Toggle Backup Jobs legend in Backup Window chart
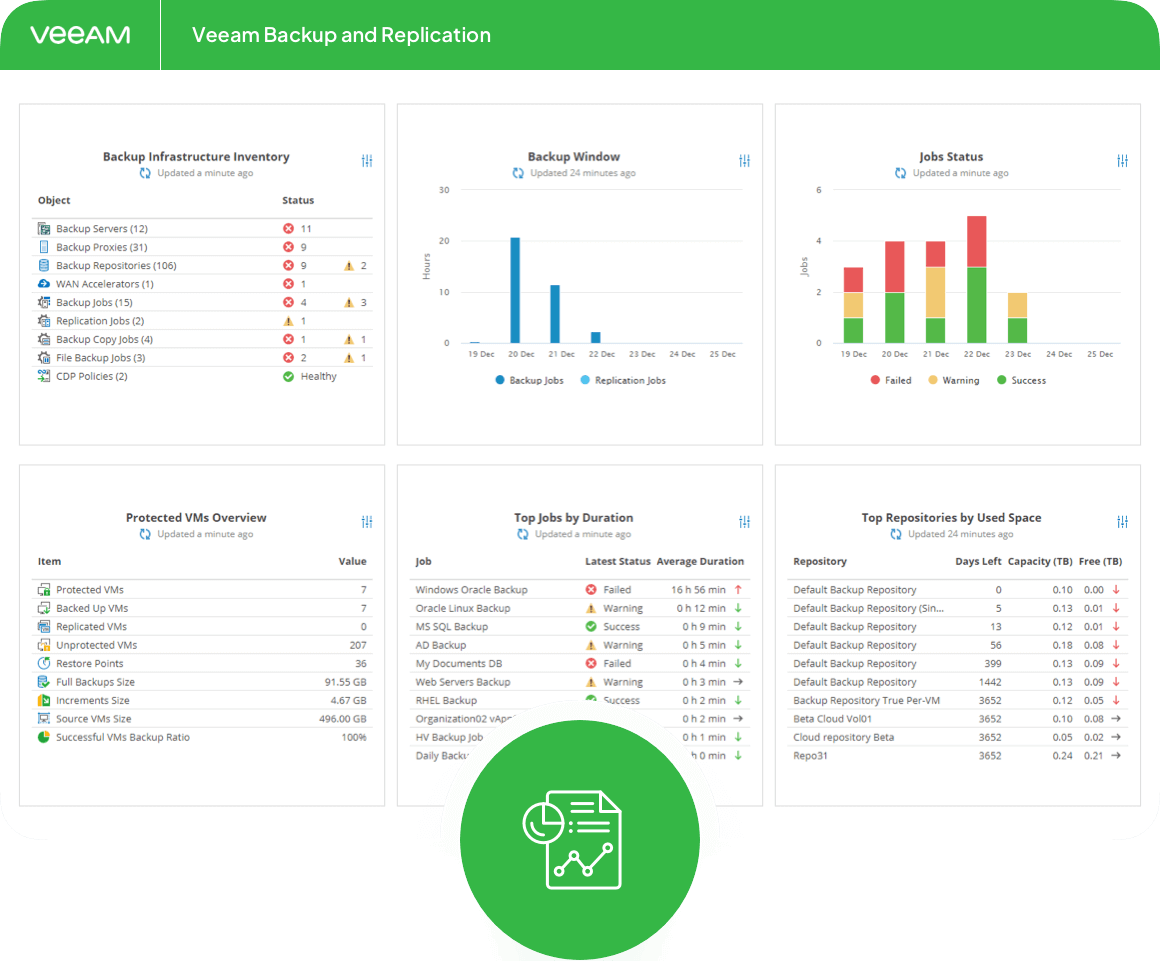1160x961 pixels. point(529,380)
